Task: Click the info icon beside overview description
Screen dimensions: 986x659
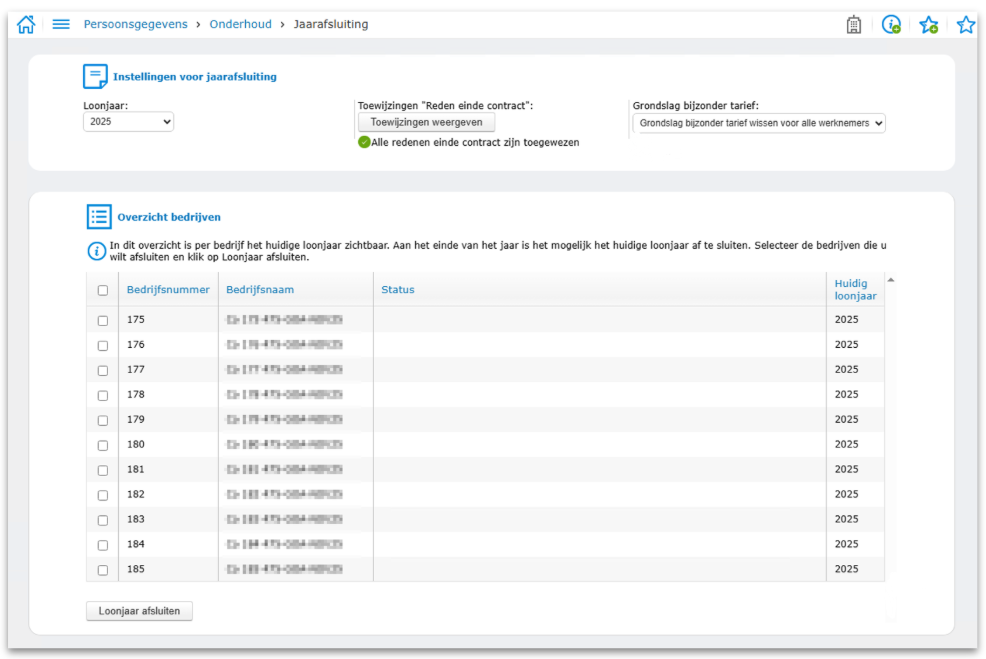Action: [x=96, y=252]
